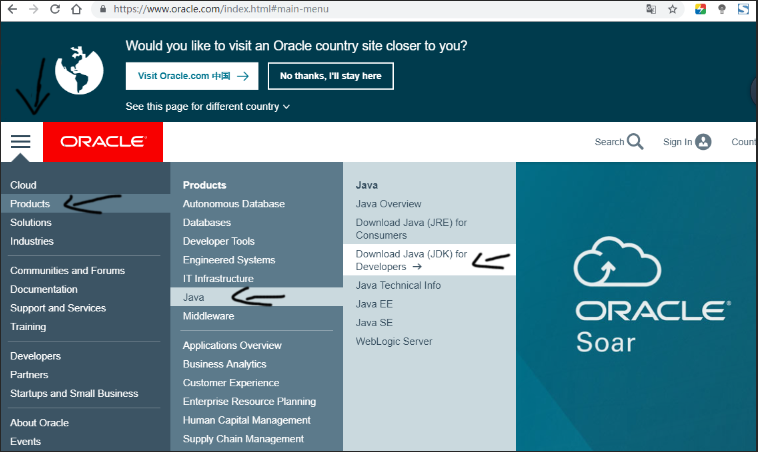Open IT Infrastructure product entry
Viewport: 758px width, 452px height.
pos(218,278)
